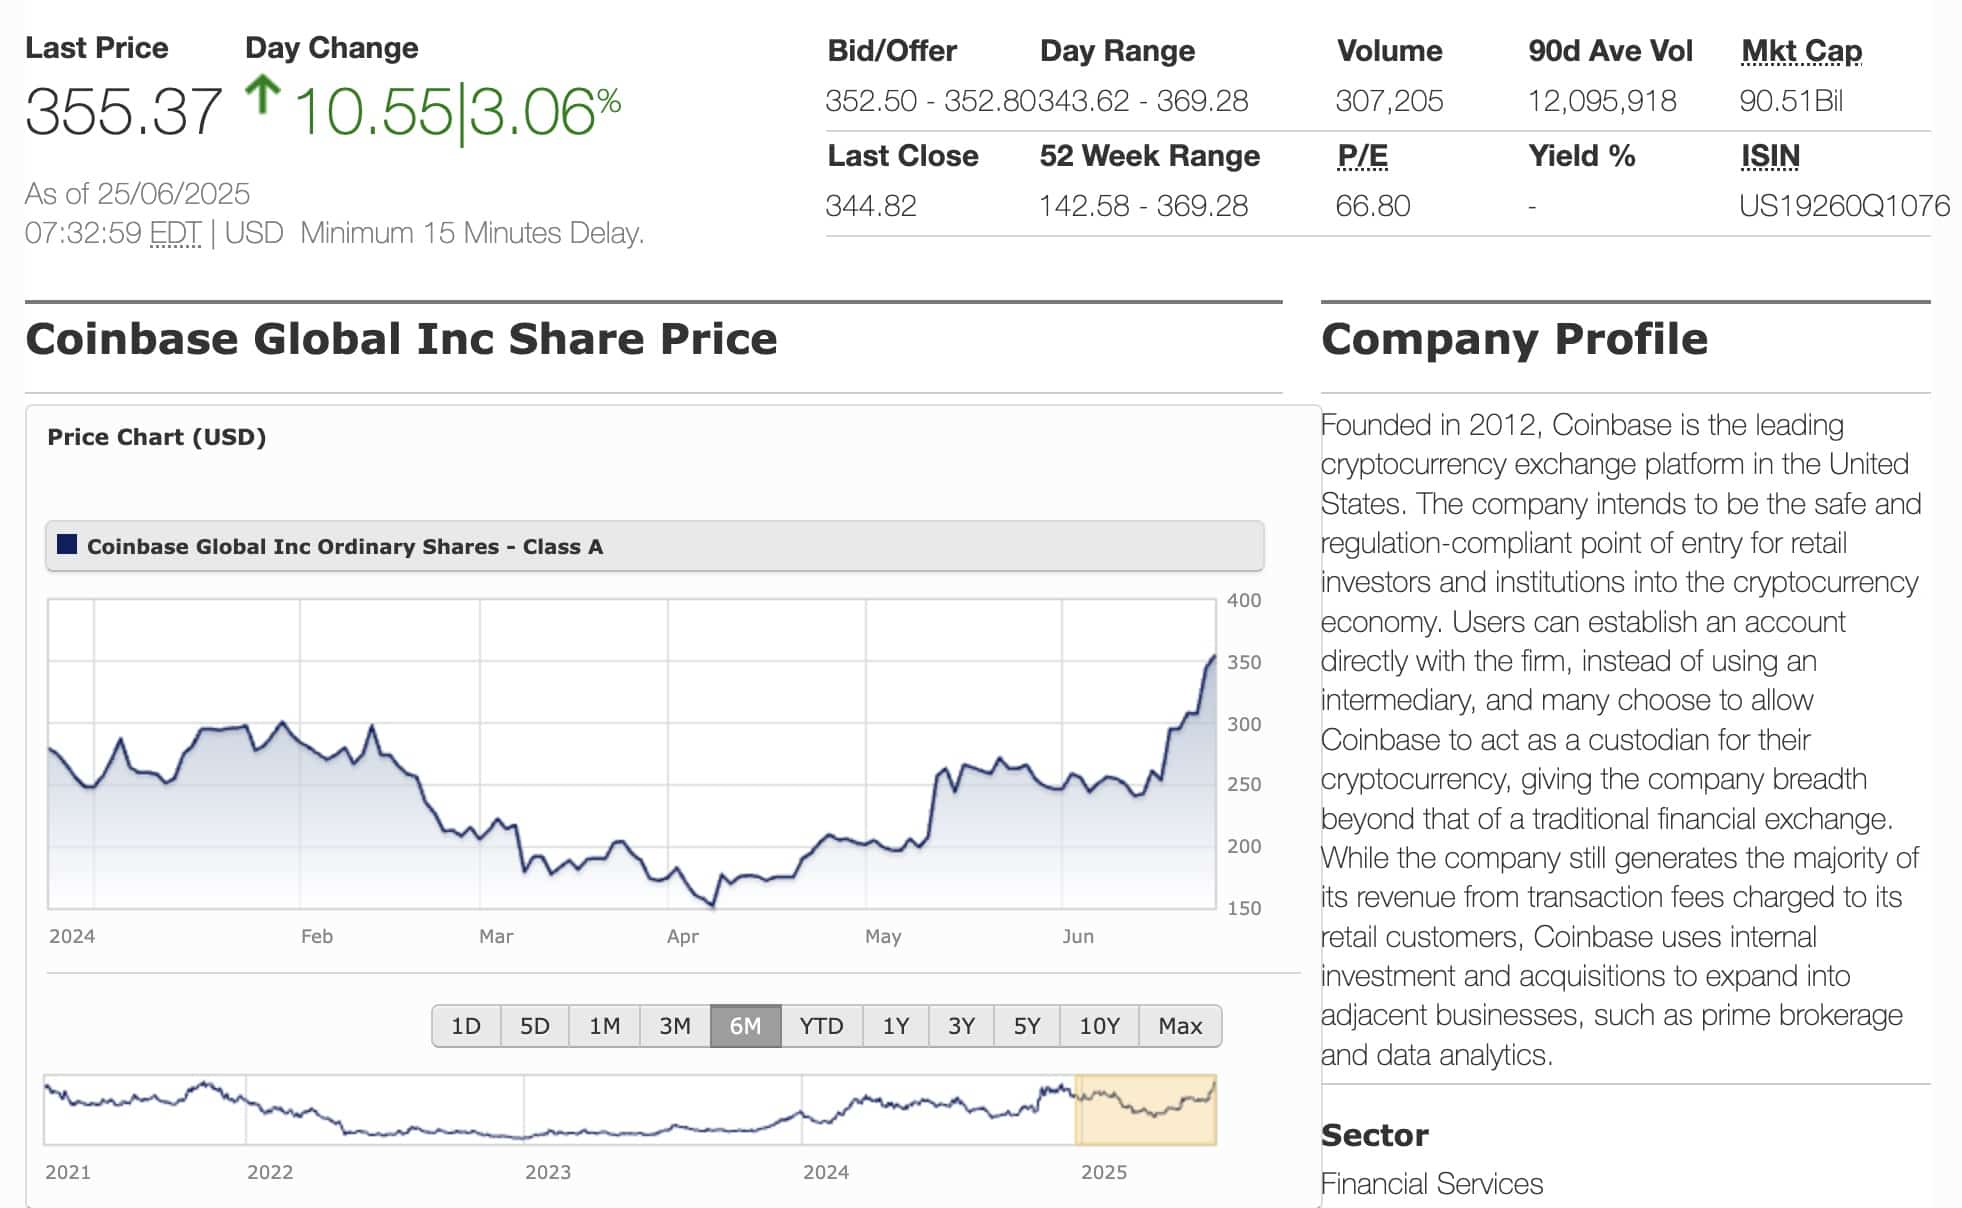The width and height of the screenshot is (1962, 1208).
Task: Switch to the 3M price view
Action: [x=676, y=1025]
